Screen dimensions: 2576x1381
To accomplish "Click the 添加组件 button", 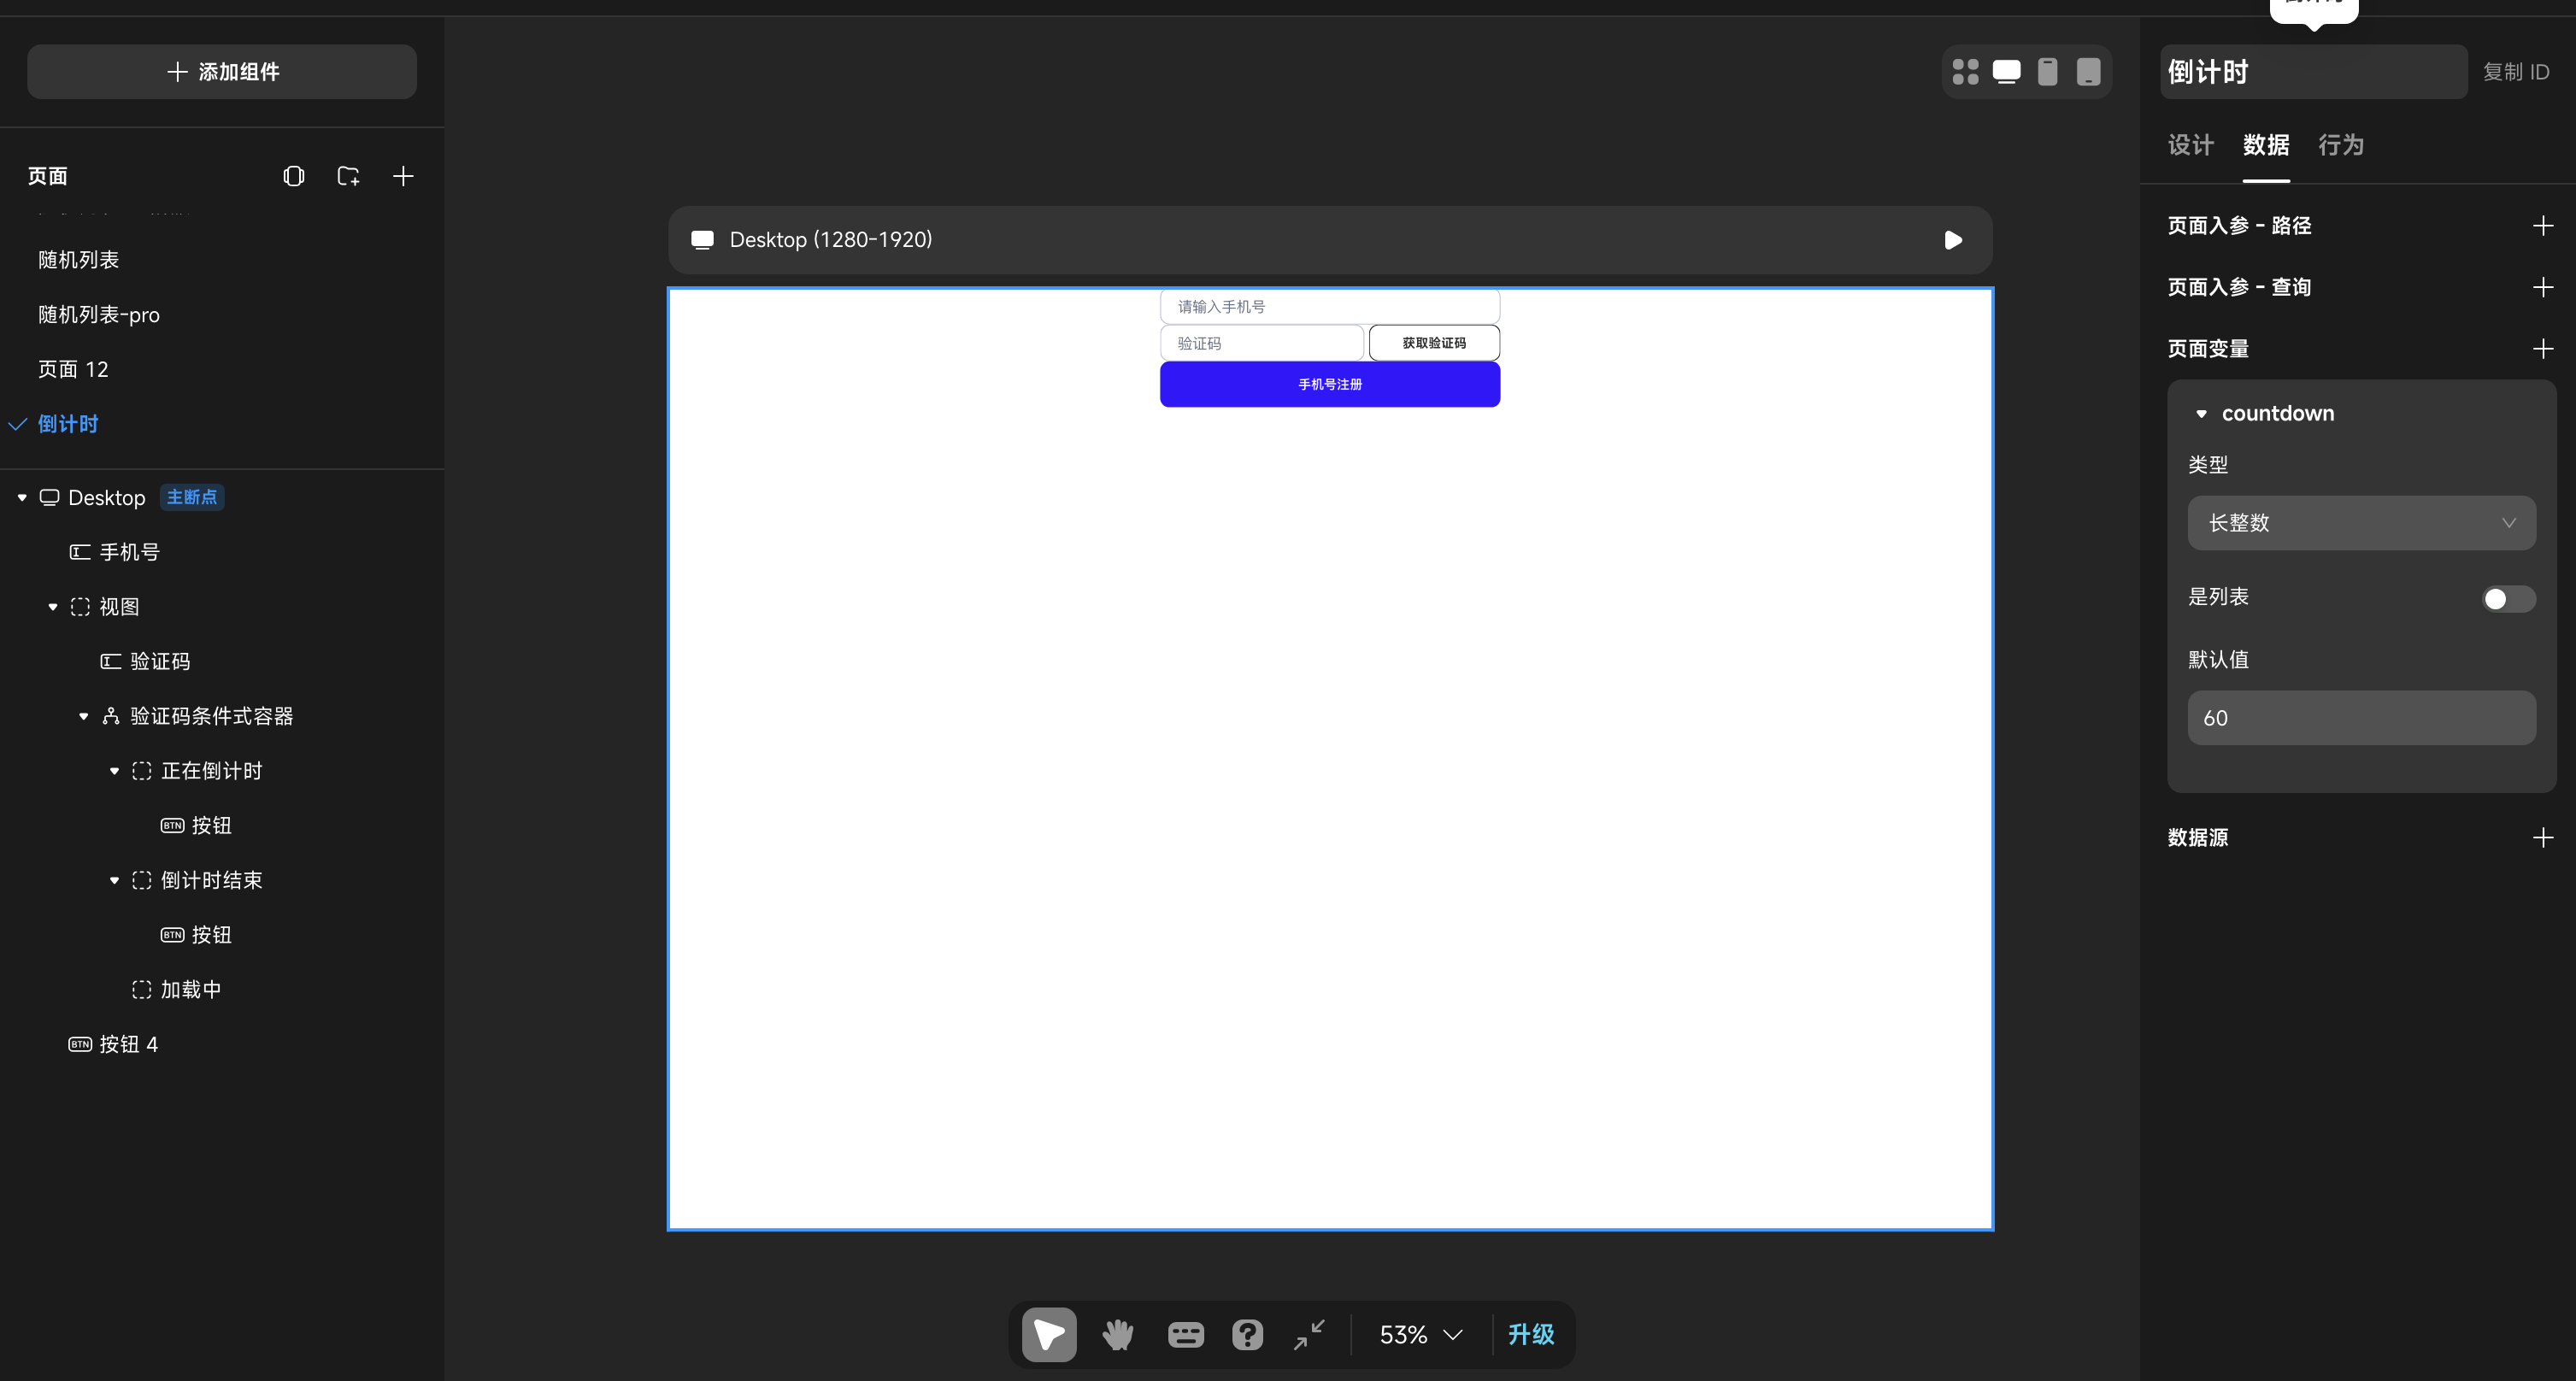I will [222, 72].
